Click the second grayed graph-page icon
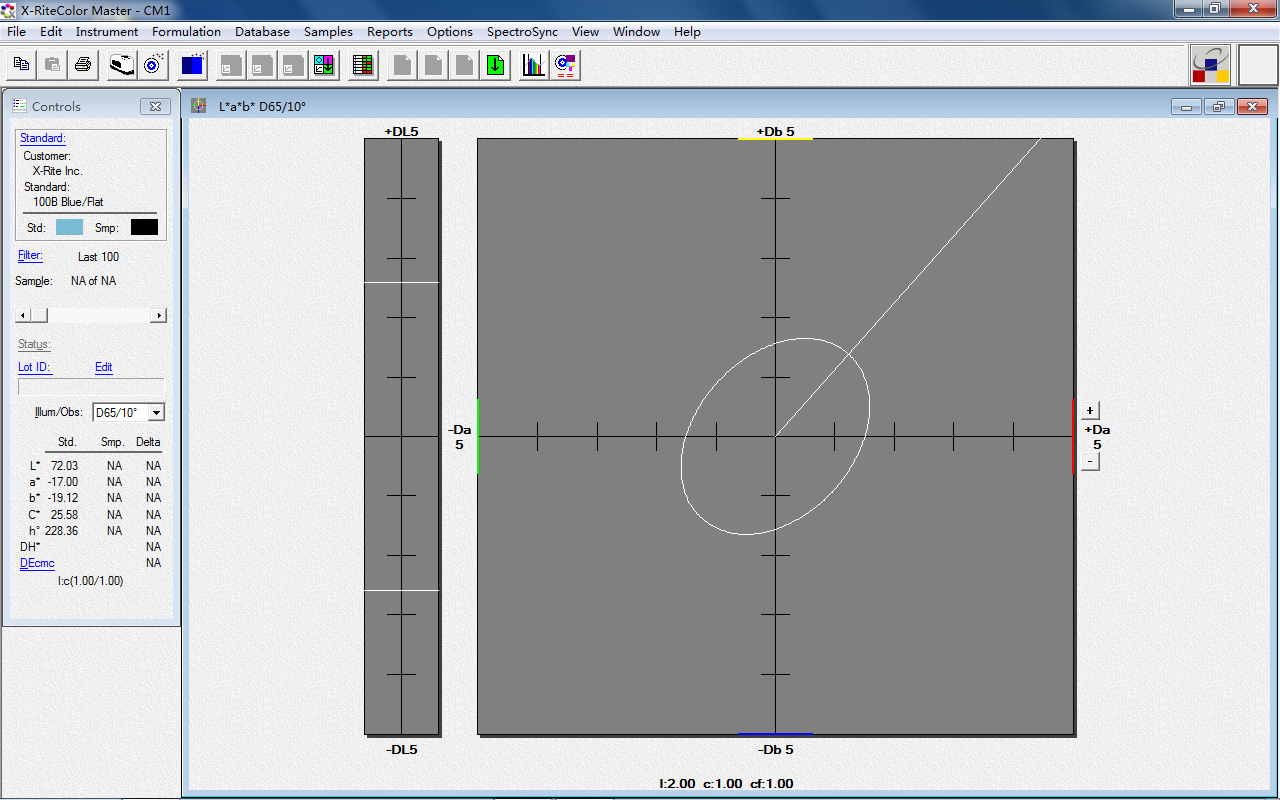This screenshot has height=800, width=1280. click(x=263, y=65)
